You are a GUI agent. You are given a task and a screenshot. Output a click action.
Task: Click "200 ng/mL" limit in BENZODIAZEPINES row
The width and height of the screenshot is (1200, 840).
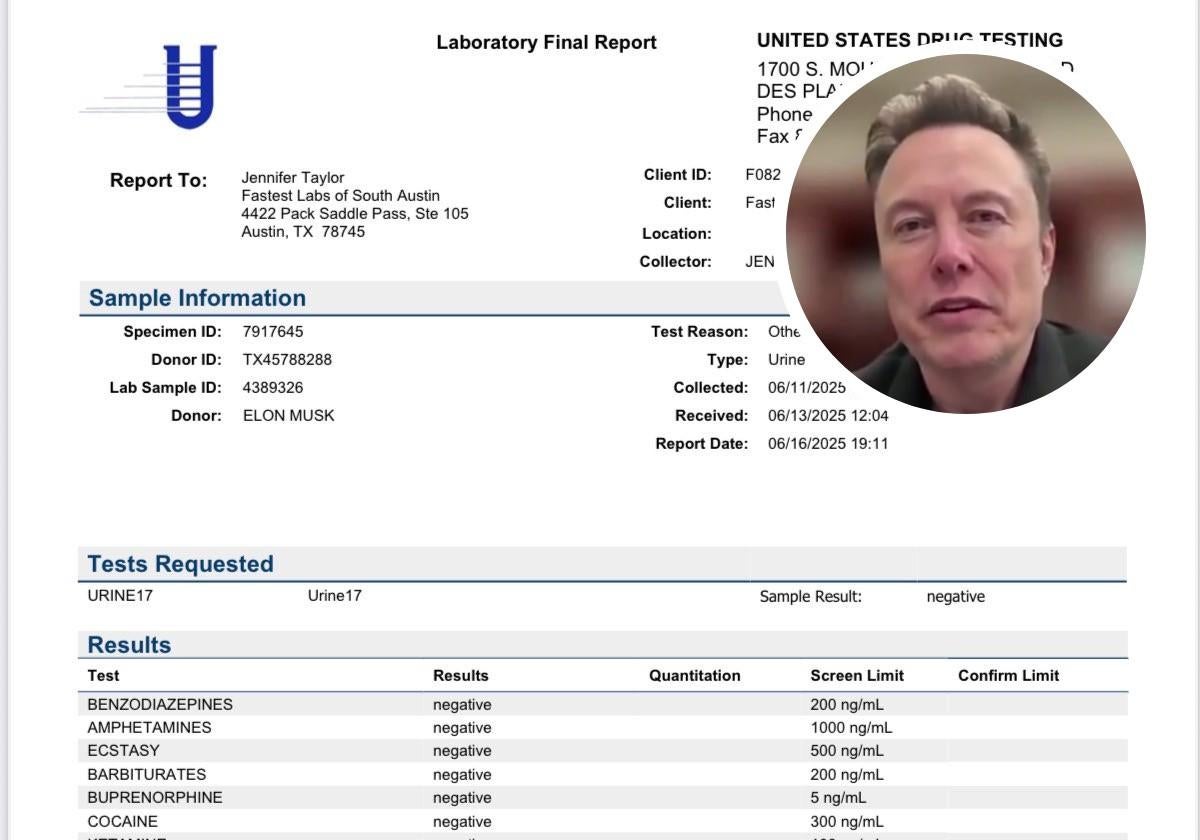[x=847, y=705]
